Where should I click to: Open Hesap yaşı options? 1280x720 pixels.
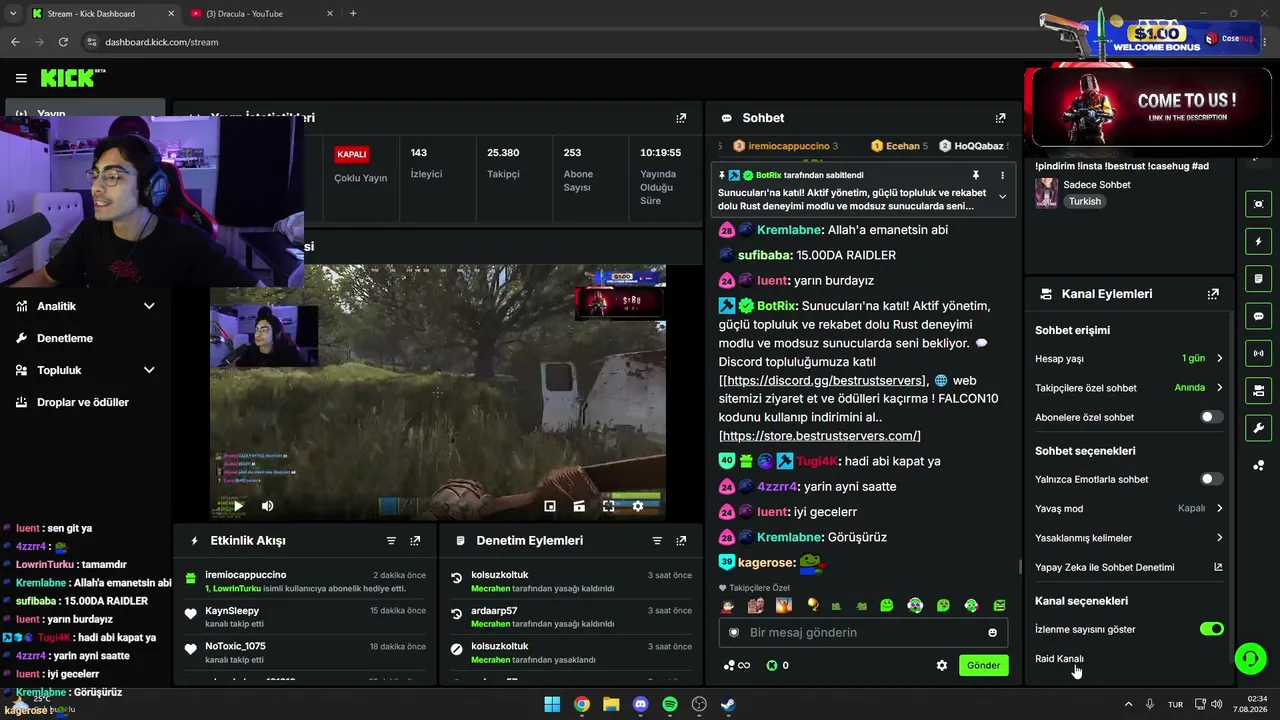pos(1129,358)
